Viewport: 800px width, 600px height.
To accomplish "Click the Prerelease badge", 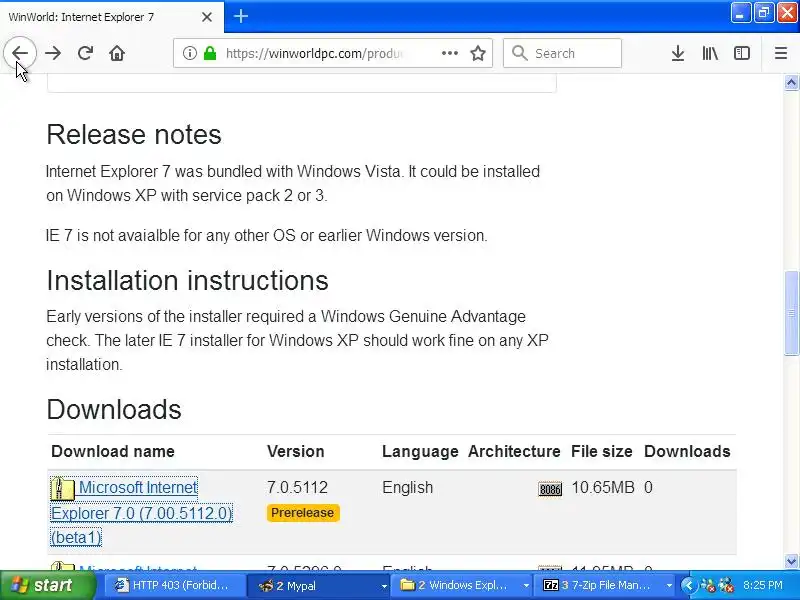I will pos(303,513).
